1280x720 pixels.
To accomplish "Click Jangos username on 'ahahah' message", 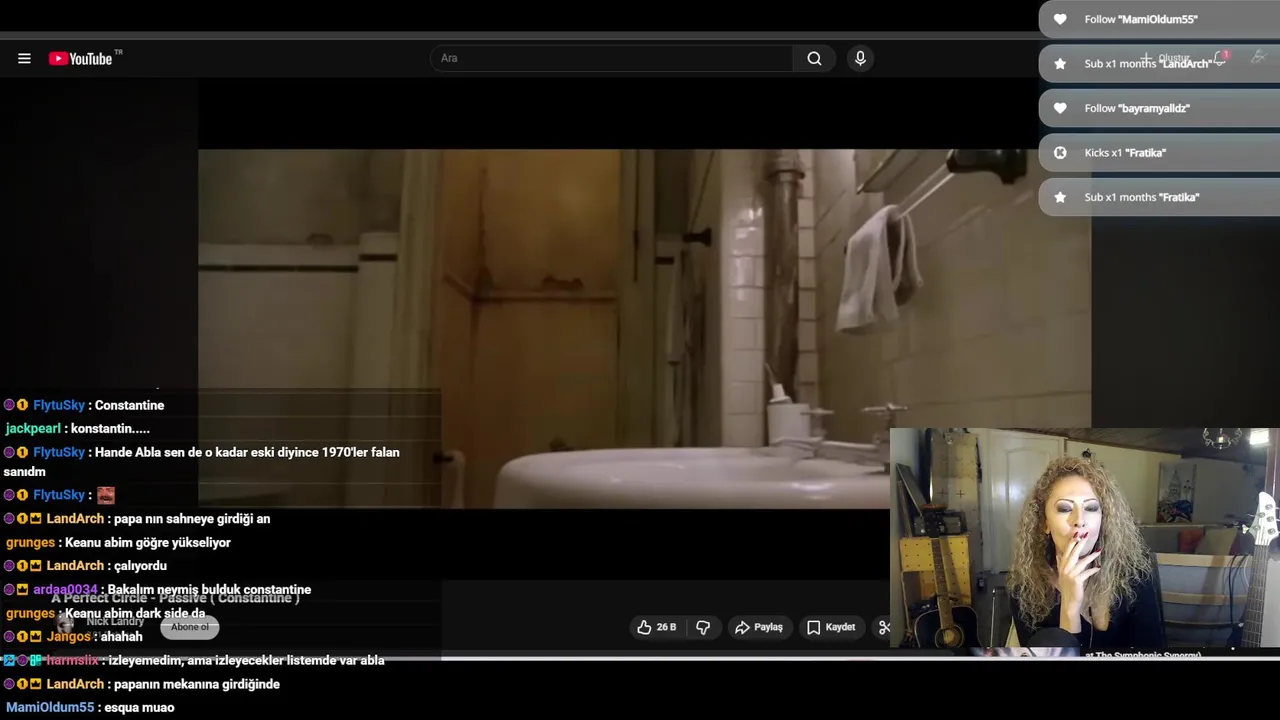I will pyautogui.click(x=68, y=637).
